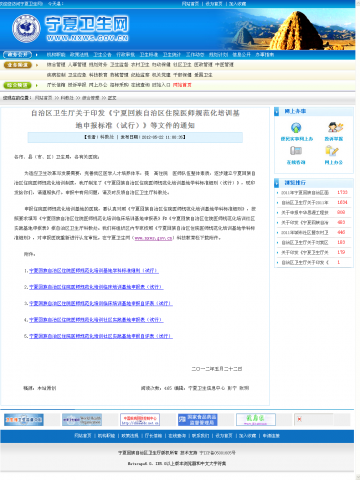Viewport: 360px width, 480px height.
Task: Open the green calligraphy banner link
Action: pos(256,420)
